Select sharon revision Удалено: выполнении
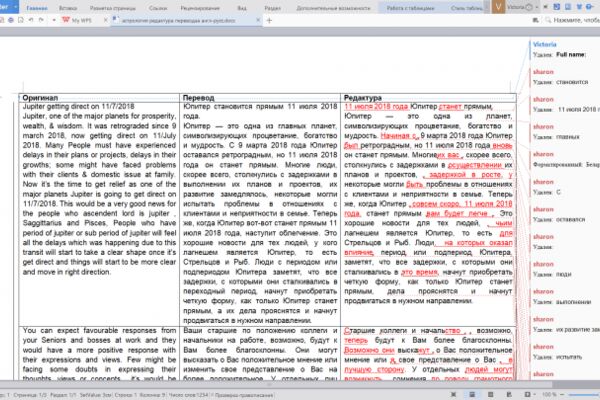Screen dimensions: 600x400 [x=566, y=297]
